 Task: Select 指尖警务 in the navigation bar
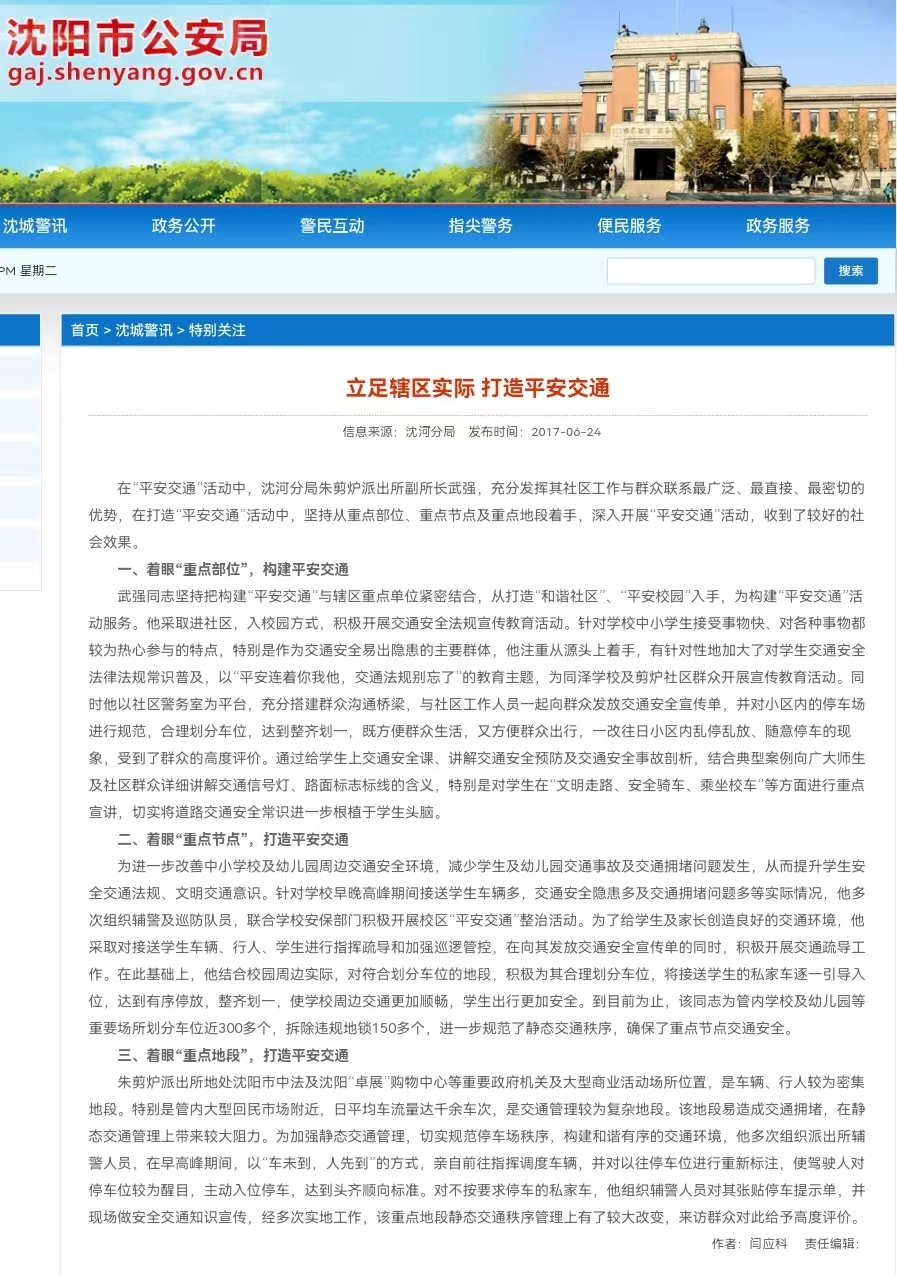coord(481,226)
